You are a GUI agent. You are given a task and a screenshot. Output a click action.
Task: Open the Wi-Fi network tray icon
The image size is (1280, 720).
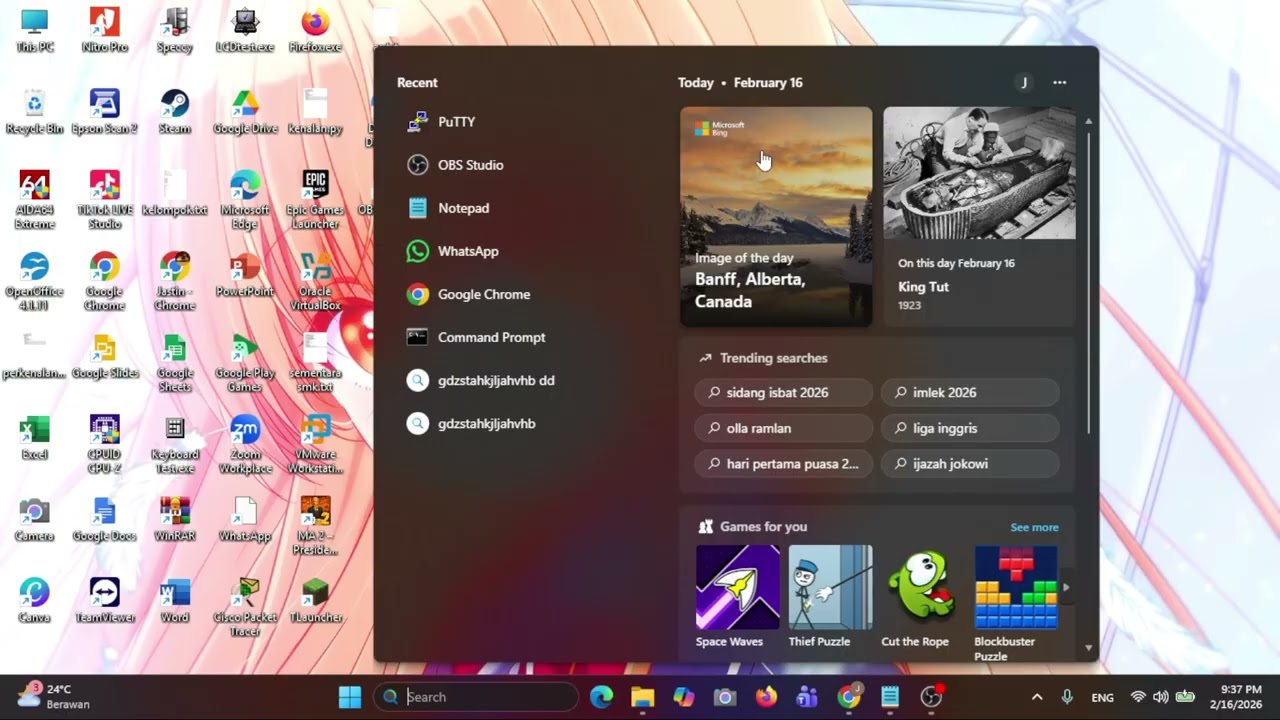(1138, 697)
